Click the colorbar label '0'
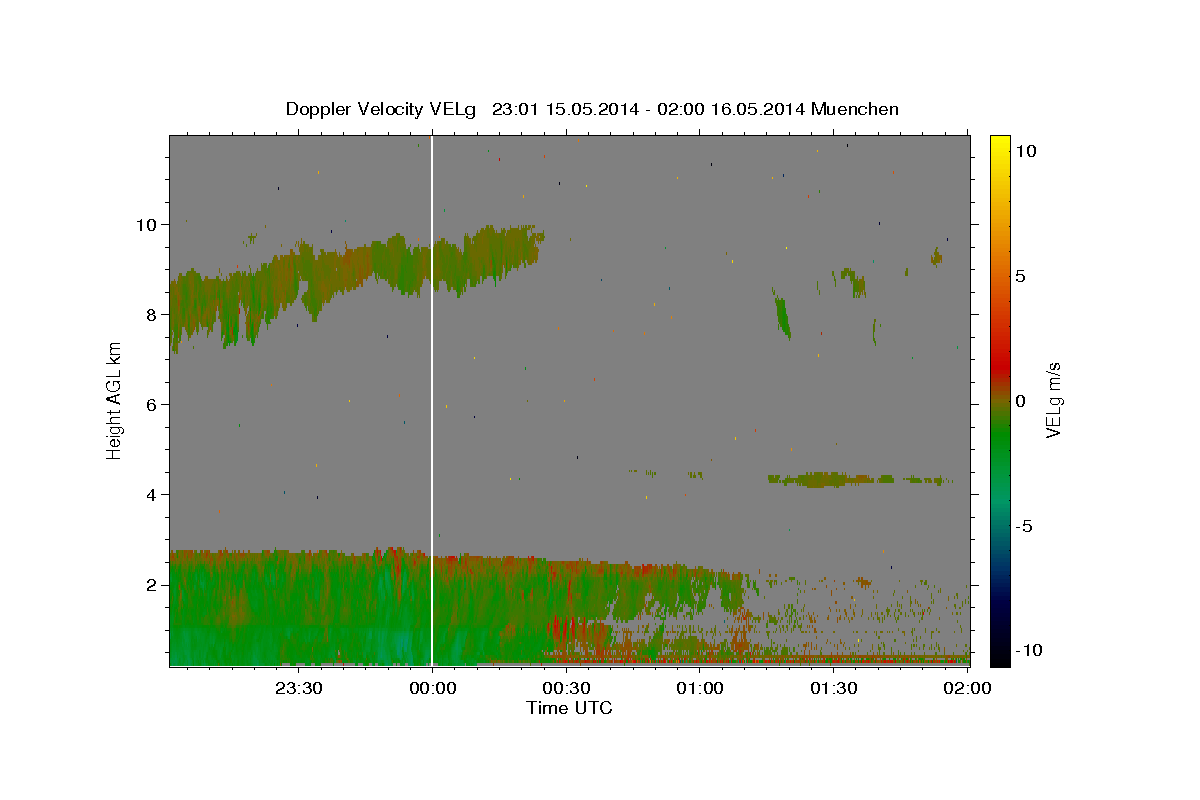 click(1020, 401)
